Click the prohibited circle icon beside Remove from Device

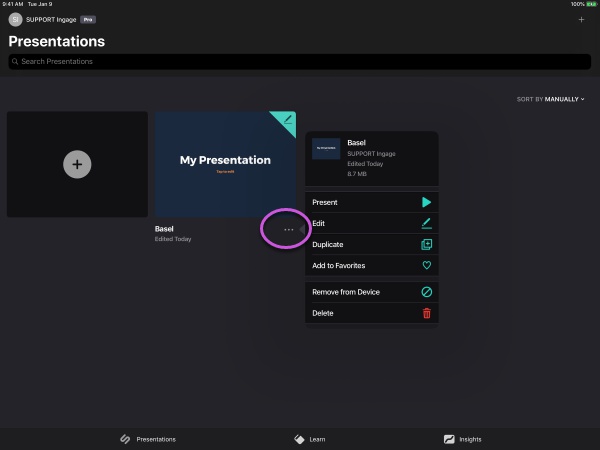coord(427,292)
